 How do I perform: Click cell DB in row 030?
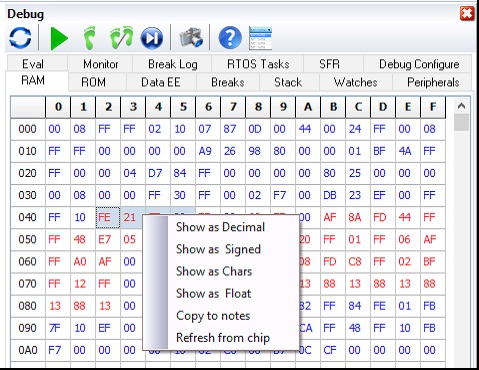tap(333, 195)
